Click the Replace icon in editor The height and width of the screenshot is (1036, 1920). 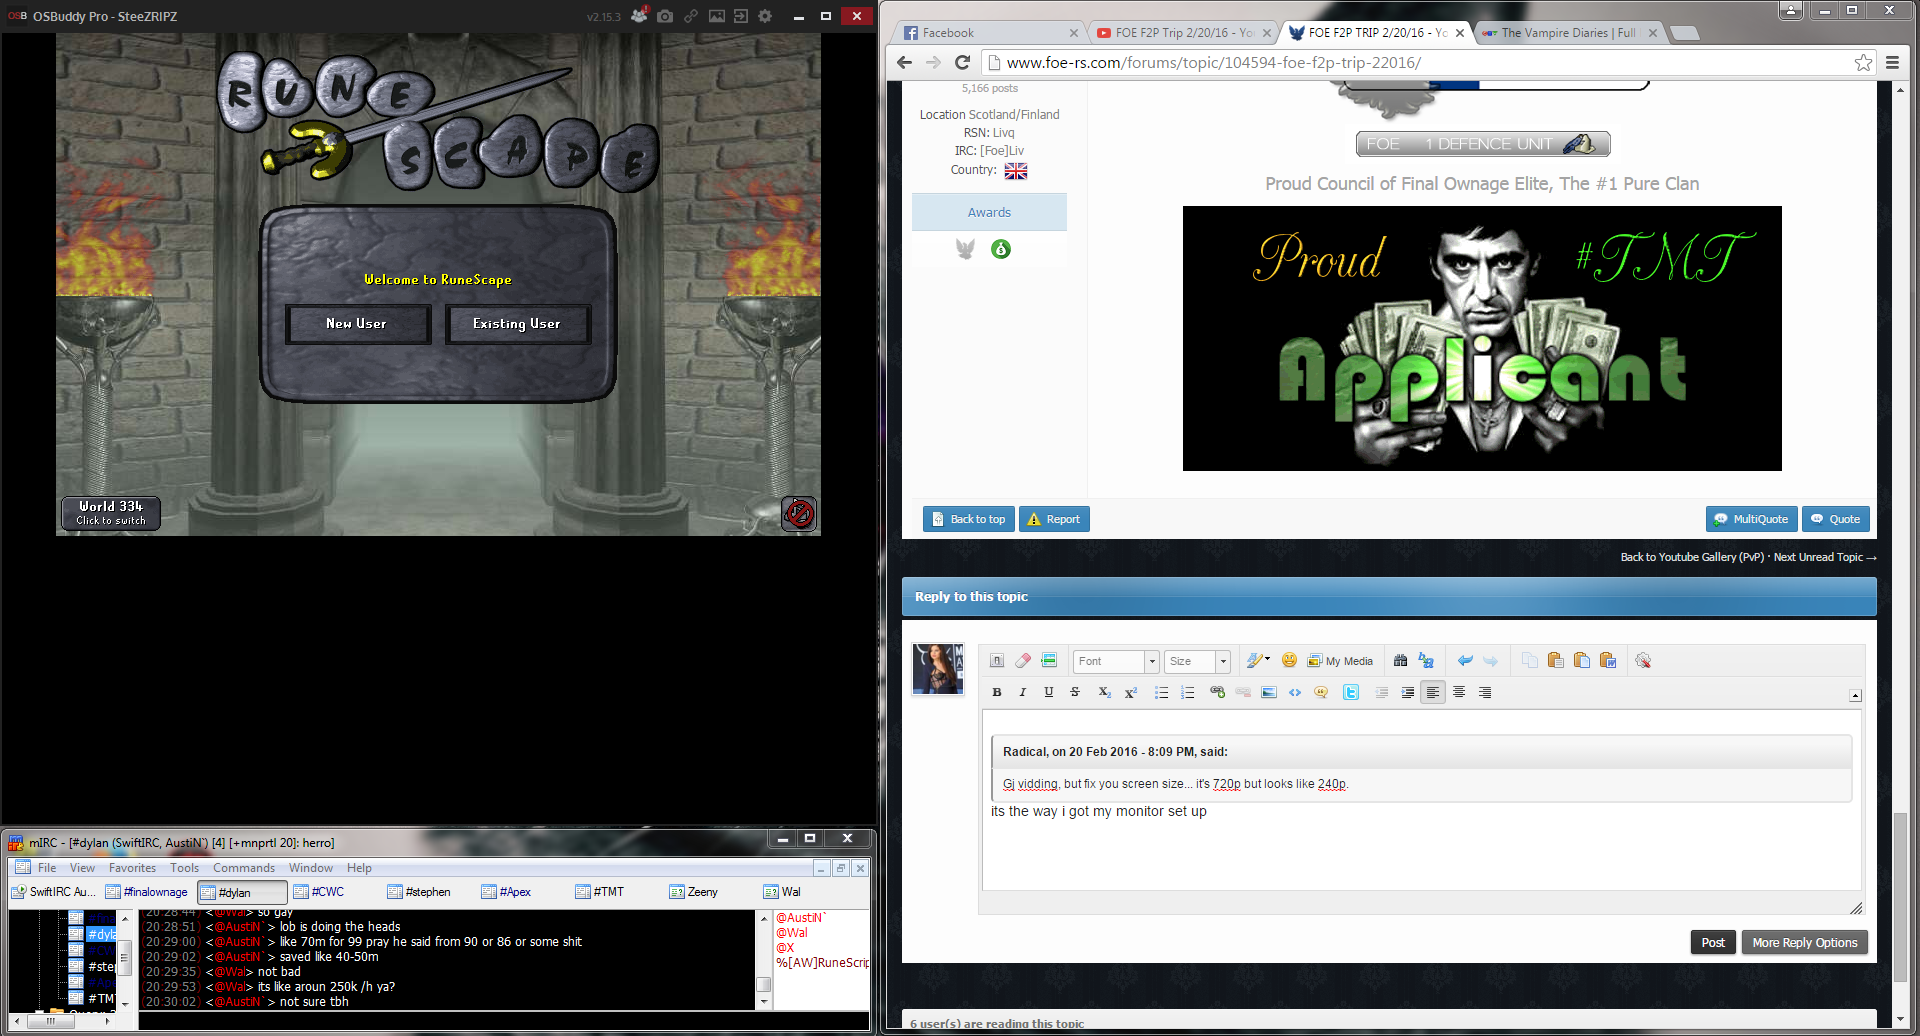click(x=1426, y=660)
